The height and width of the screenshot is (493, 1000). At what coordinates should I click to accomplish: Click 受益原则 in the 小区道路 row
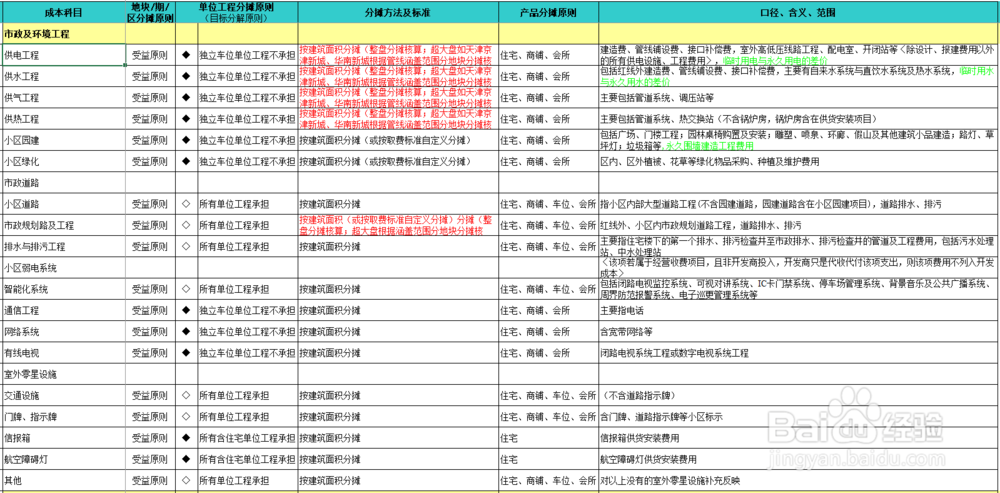pyautogui.click(x=150, y=204)
